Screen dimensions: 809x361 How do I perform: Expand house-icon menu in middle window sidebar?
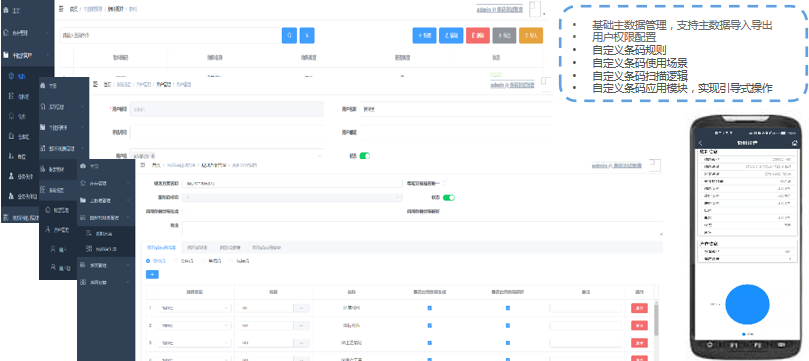64,107
